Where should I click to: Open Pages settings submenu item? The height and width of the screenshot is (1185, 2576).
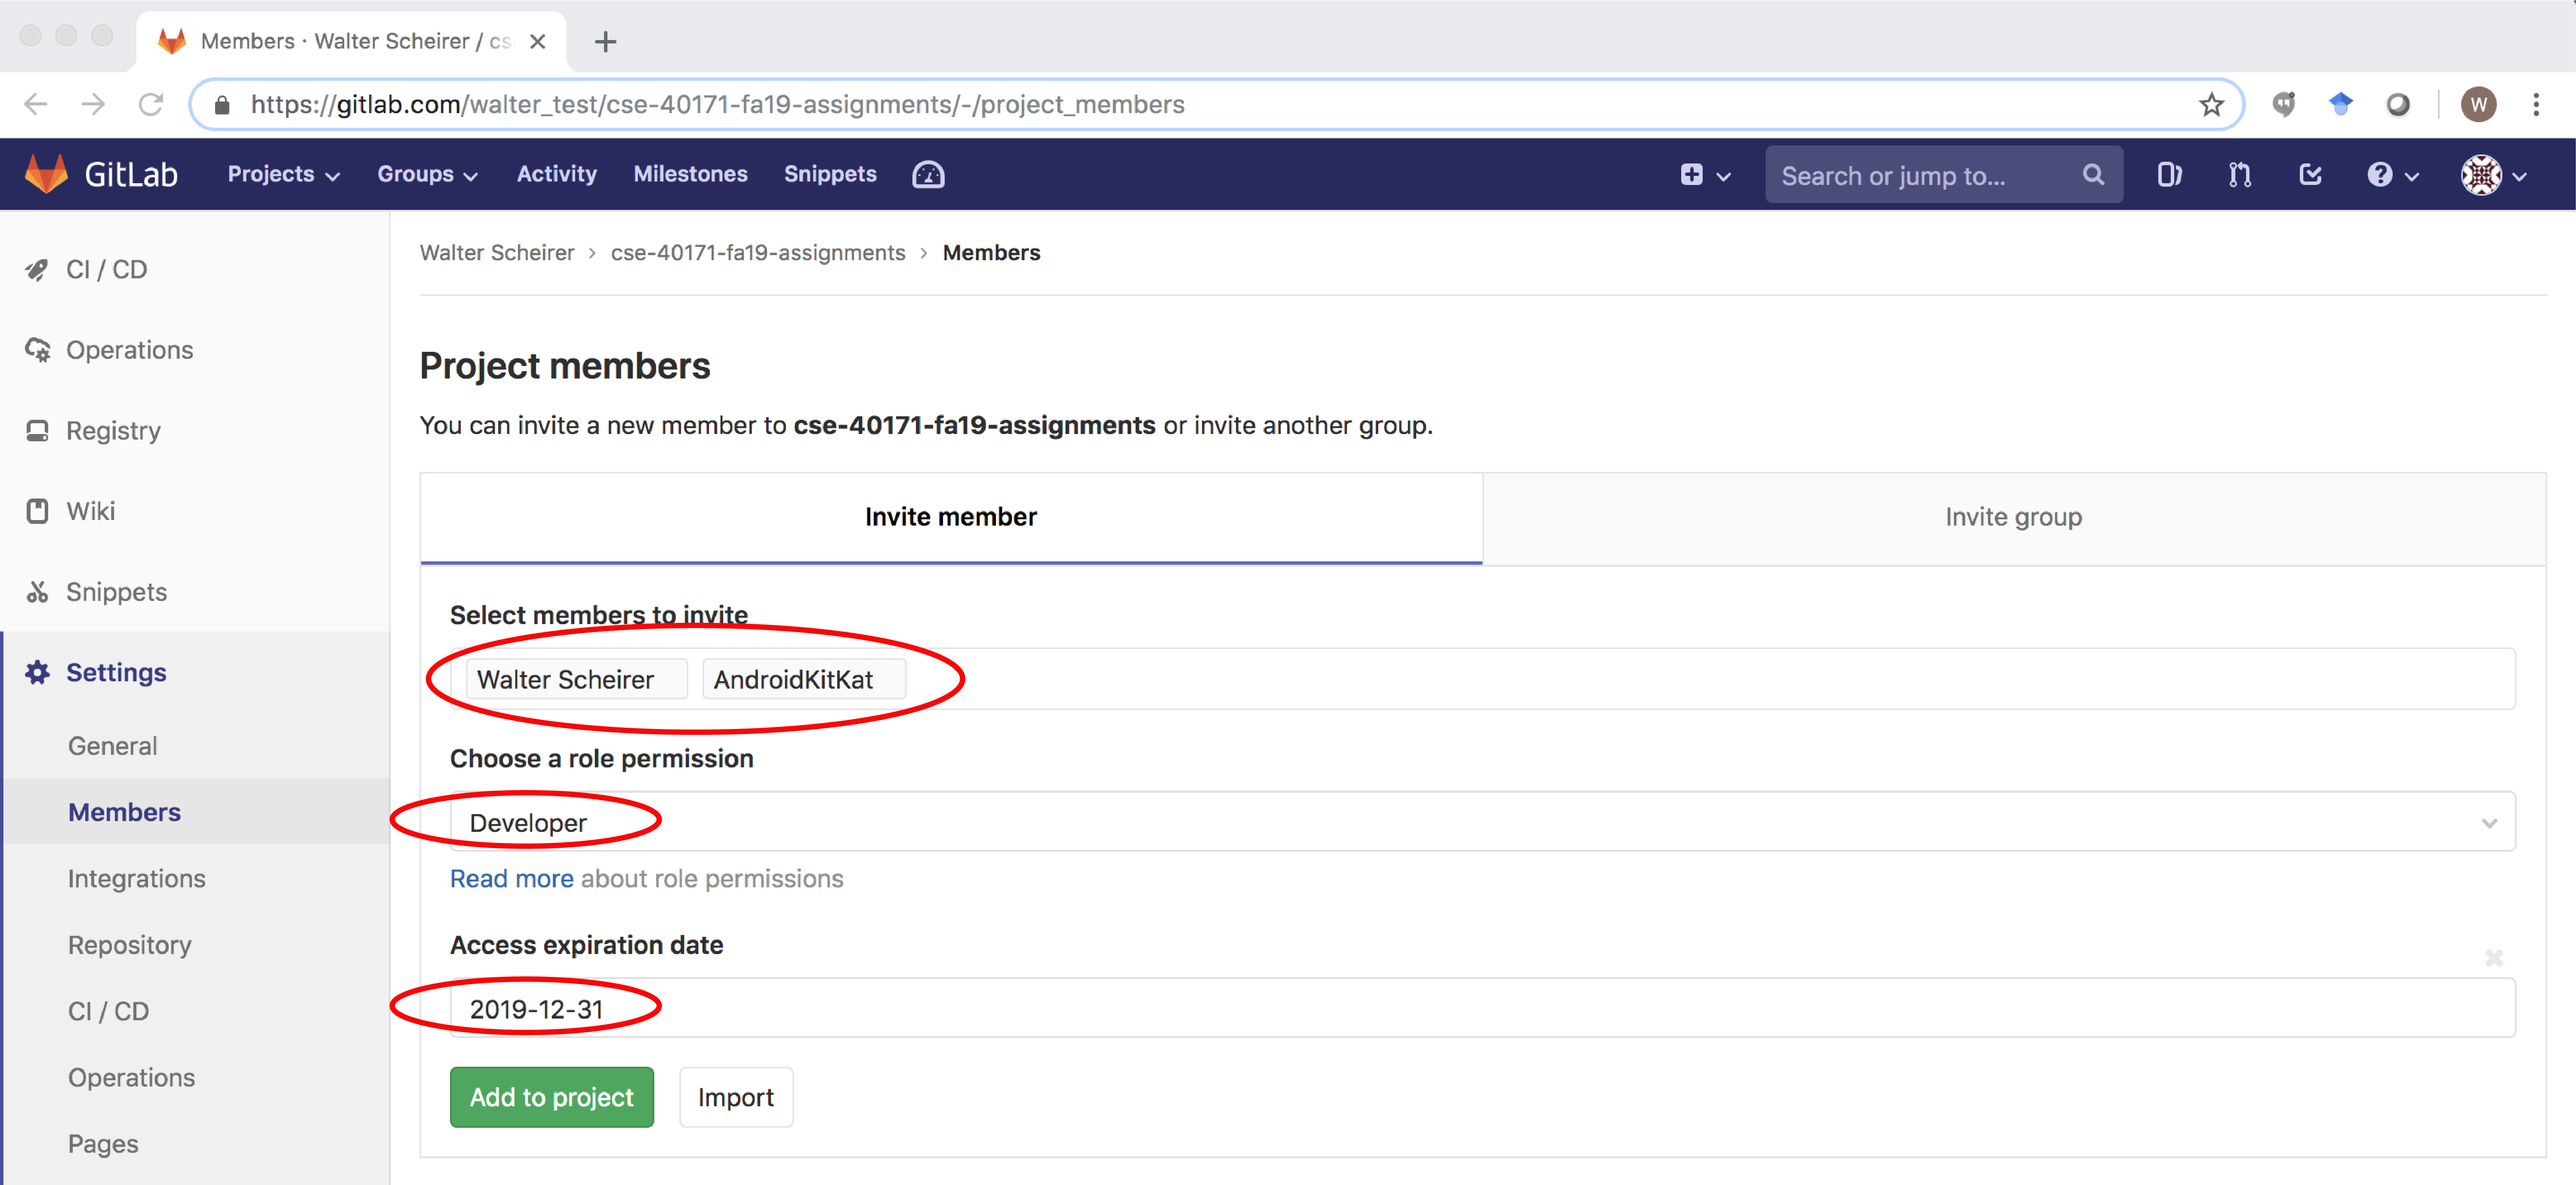coord(103,1144)
